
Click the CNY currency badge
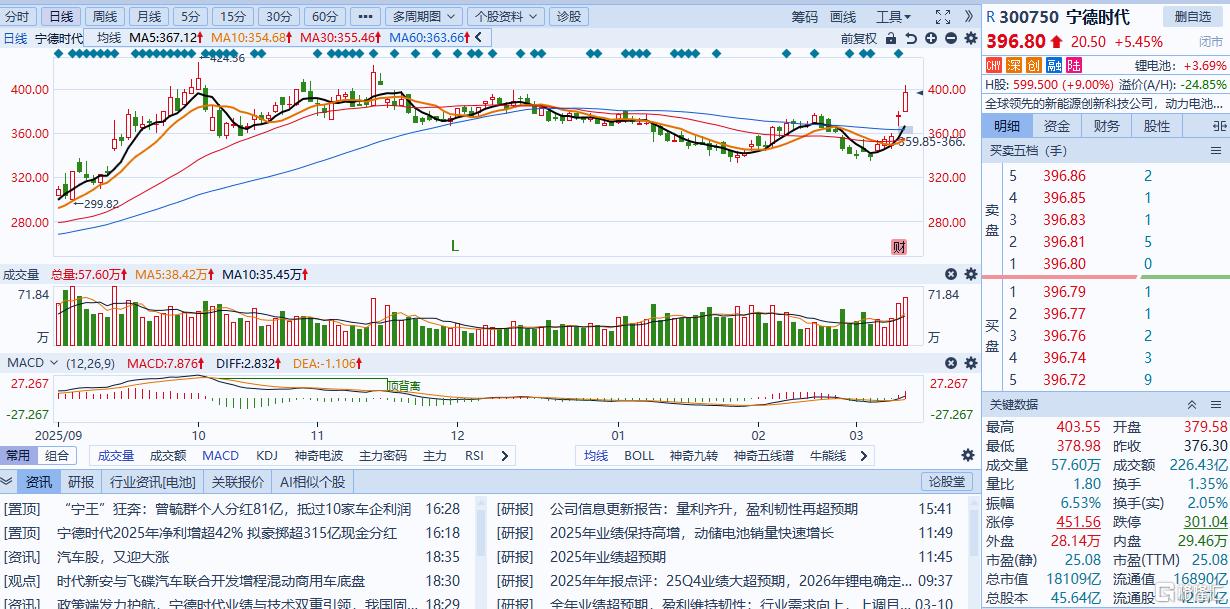(x=994, y=65)
